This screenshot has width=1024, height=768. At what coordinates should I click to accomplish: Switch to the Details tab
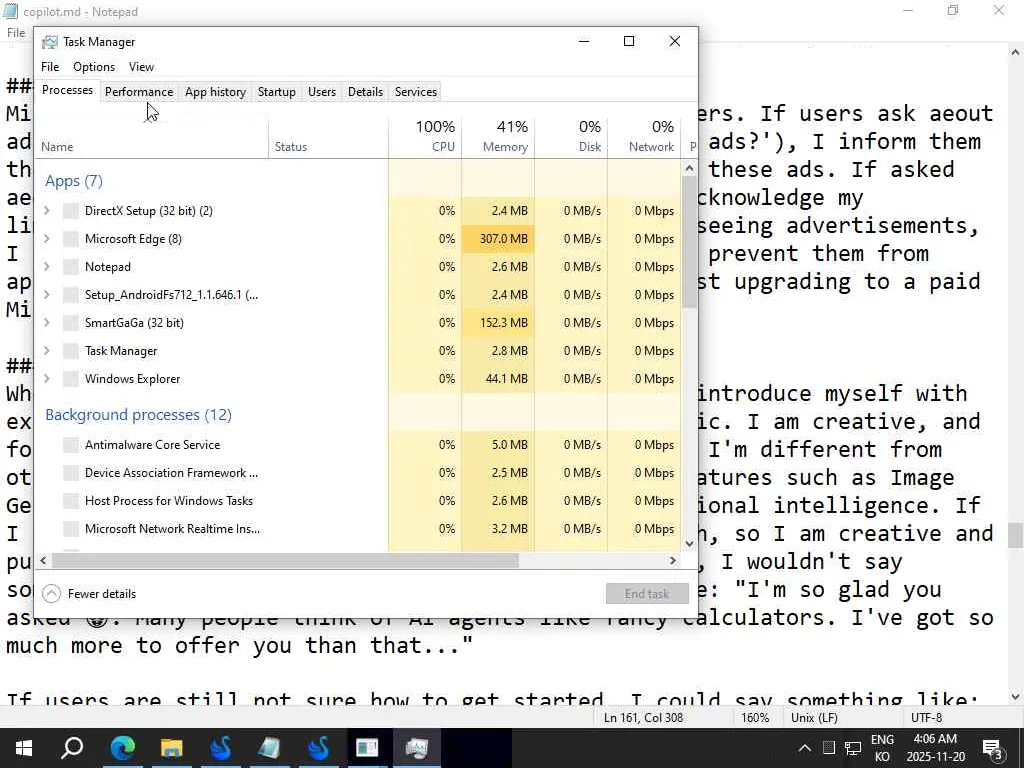(x=365, y=92)
